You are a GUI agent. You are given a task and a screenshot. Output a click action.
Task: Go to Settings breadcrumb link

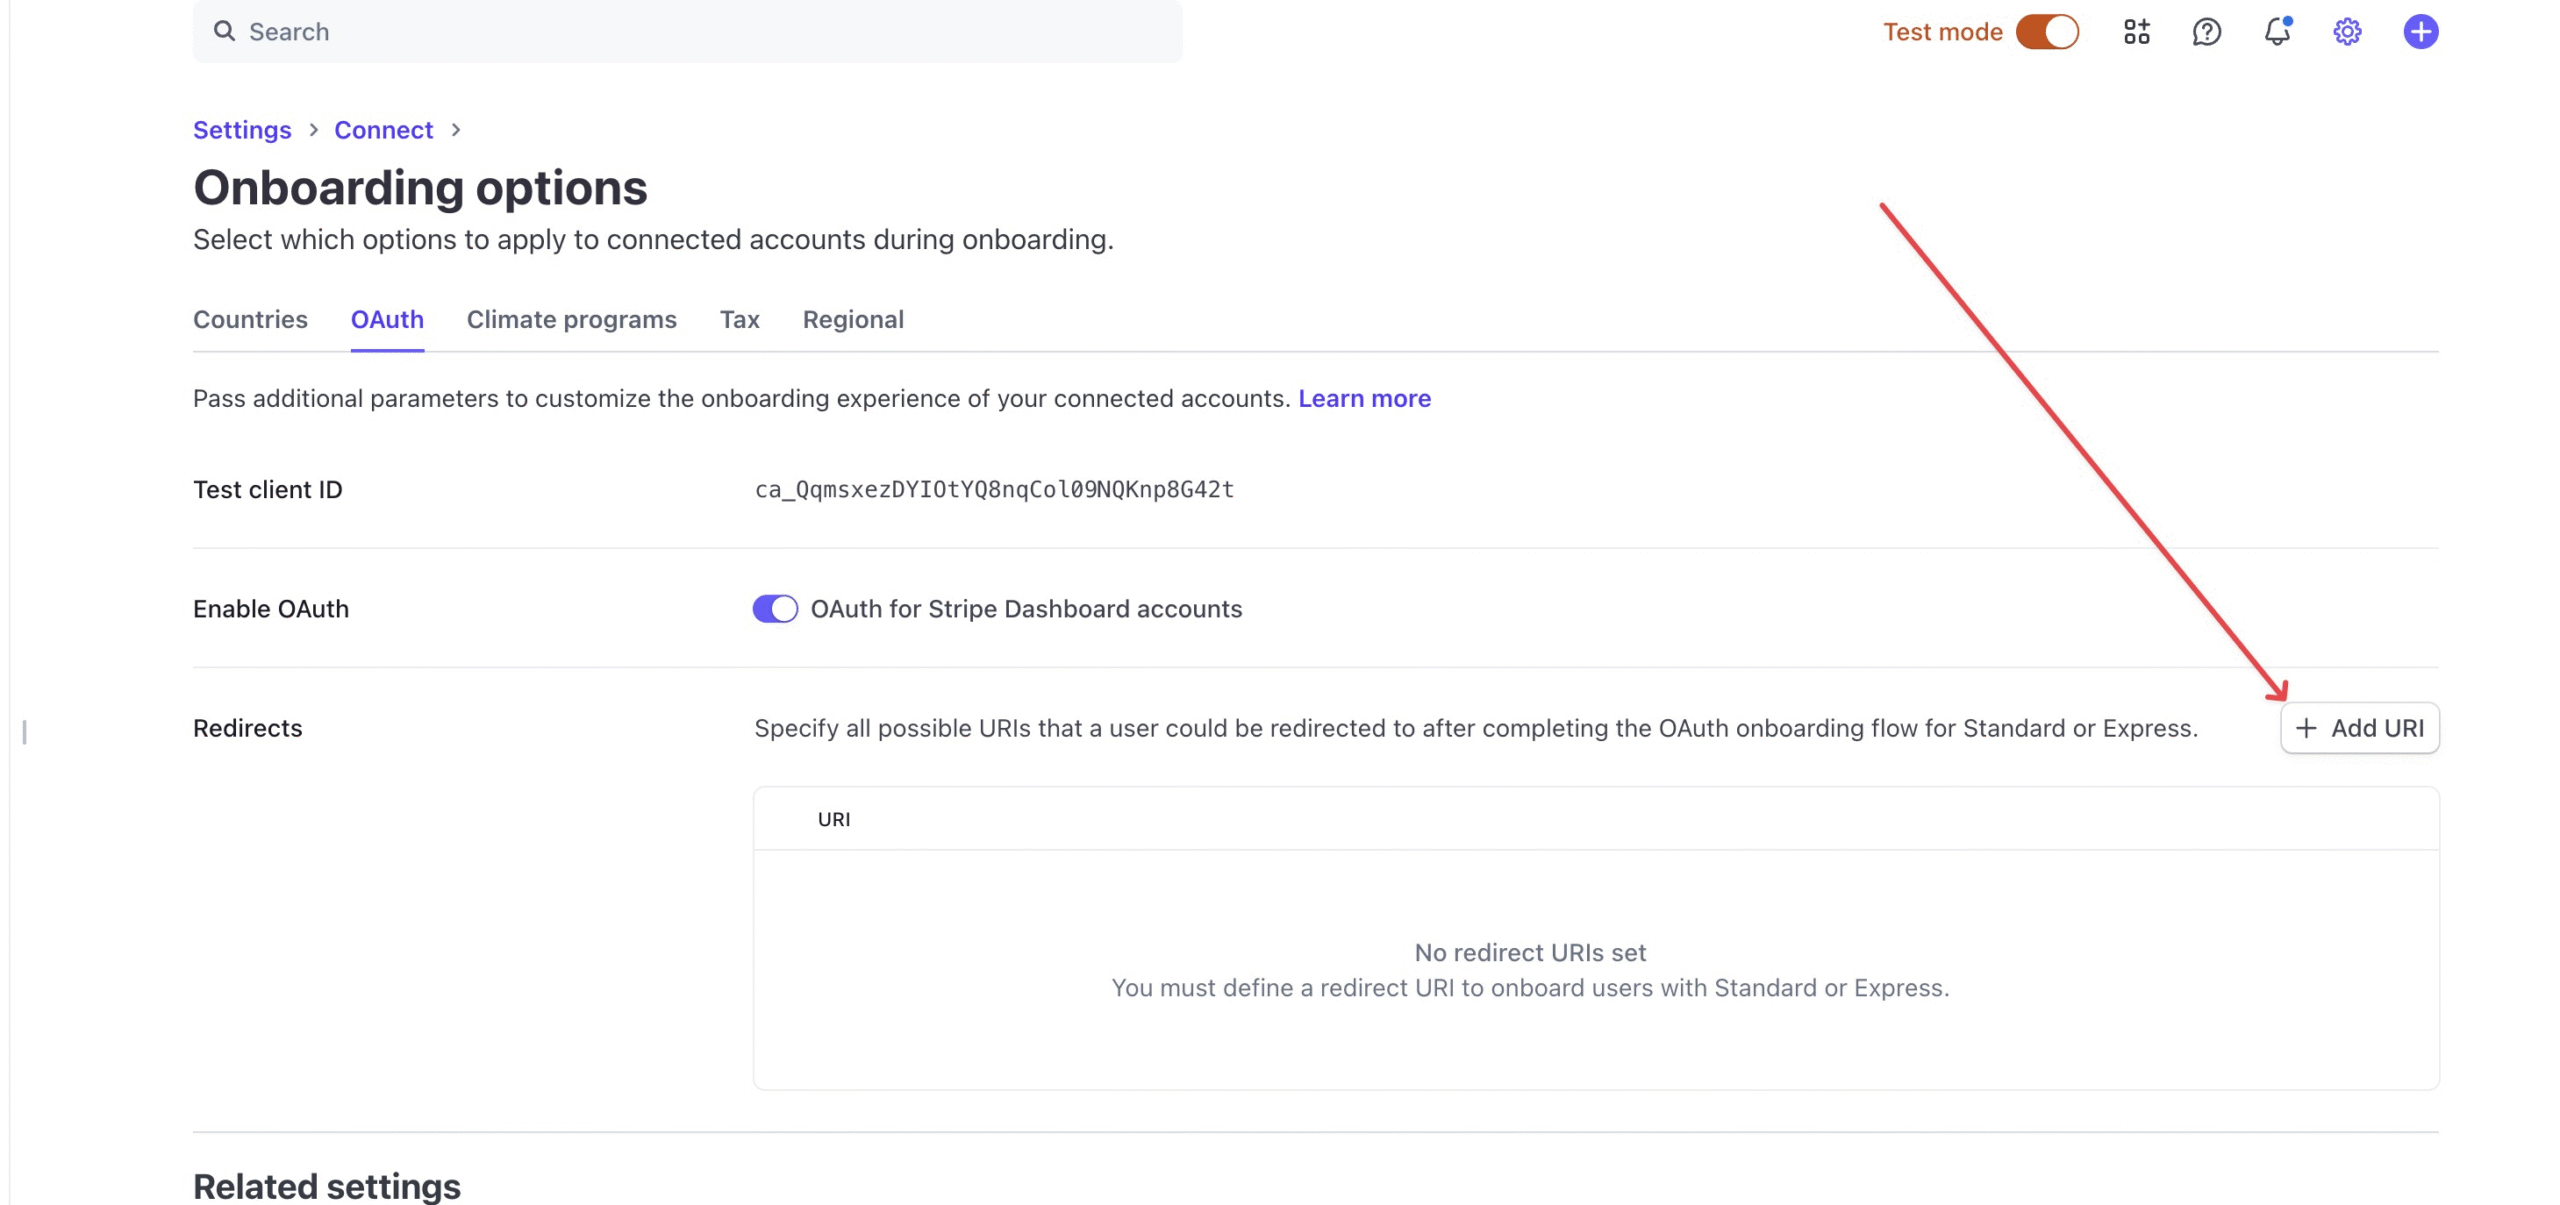242,130
